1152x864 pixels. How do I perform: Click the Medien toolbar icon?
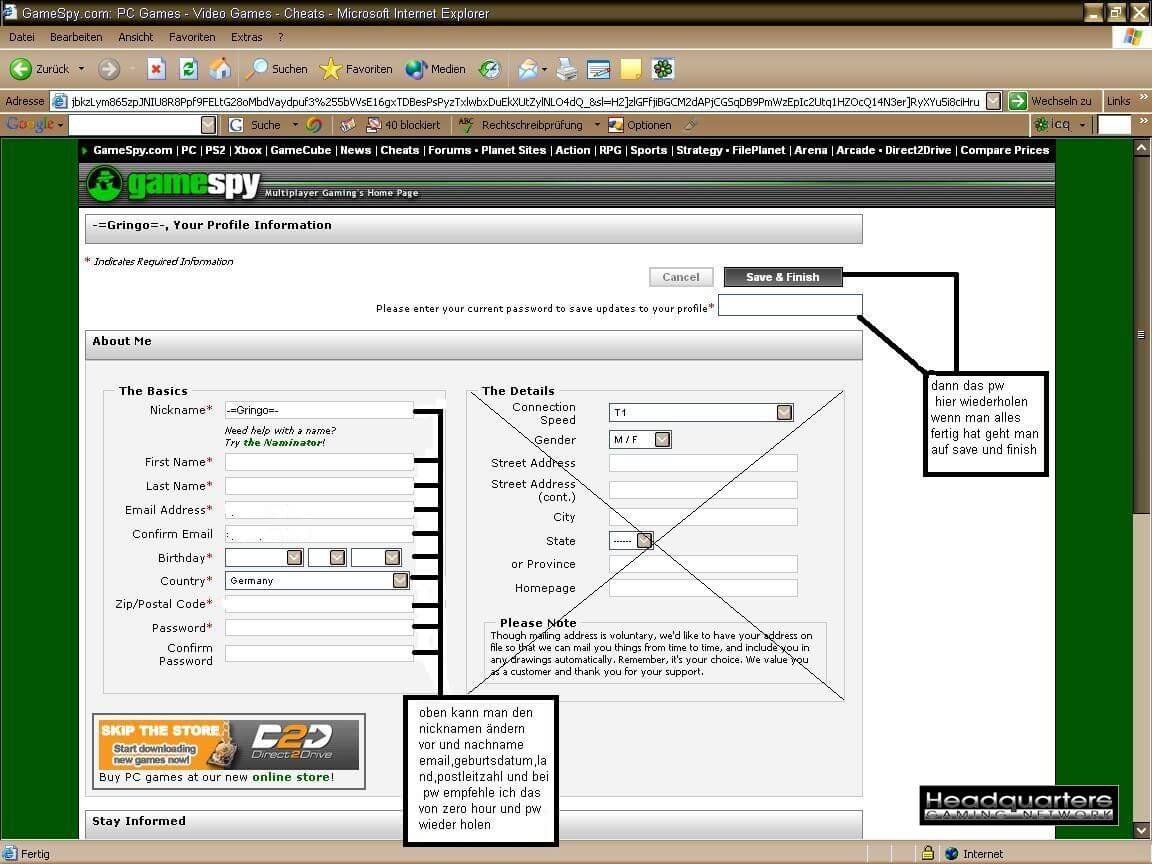point(416,68)
